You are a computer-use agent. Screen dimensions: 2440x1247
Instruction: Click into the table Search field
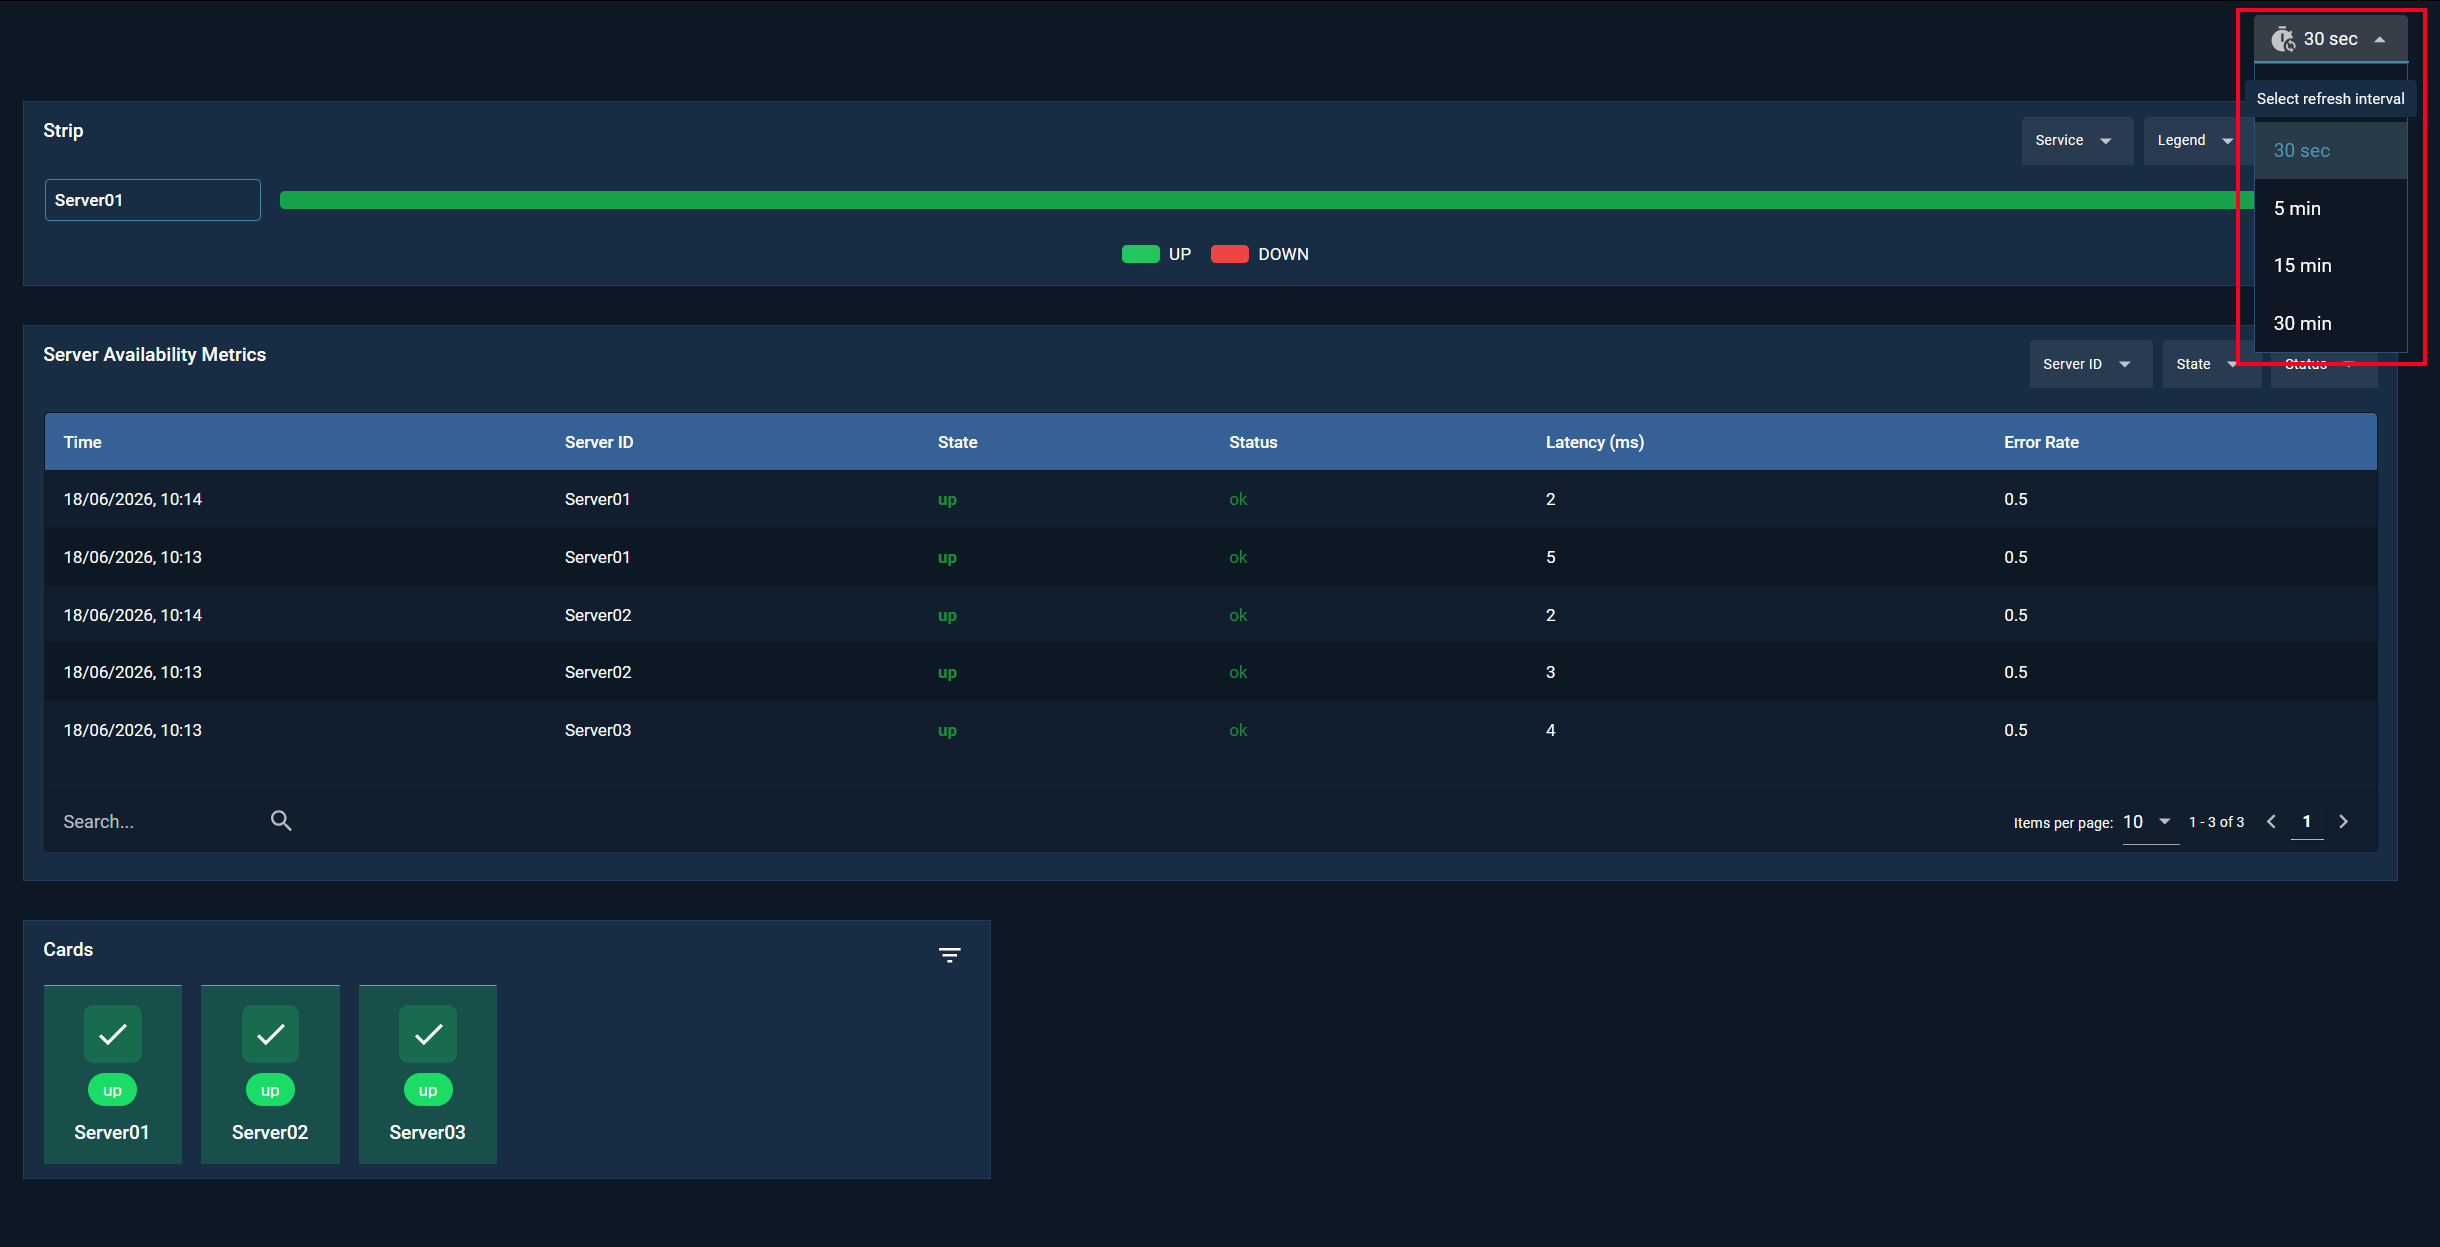pyautogui.click(x=160, y=822)
